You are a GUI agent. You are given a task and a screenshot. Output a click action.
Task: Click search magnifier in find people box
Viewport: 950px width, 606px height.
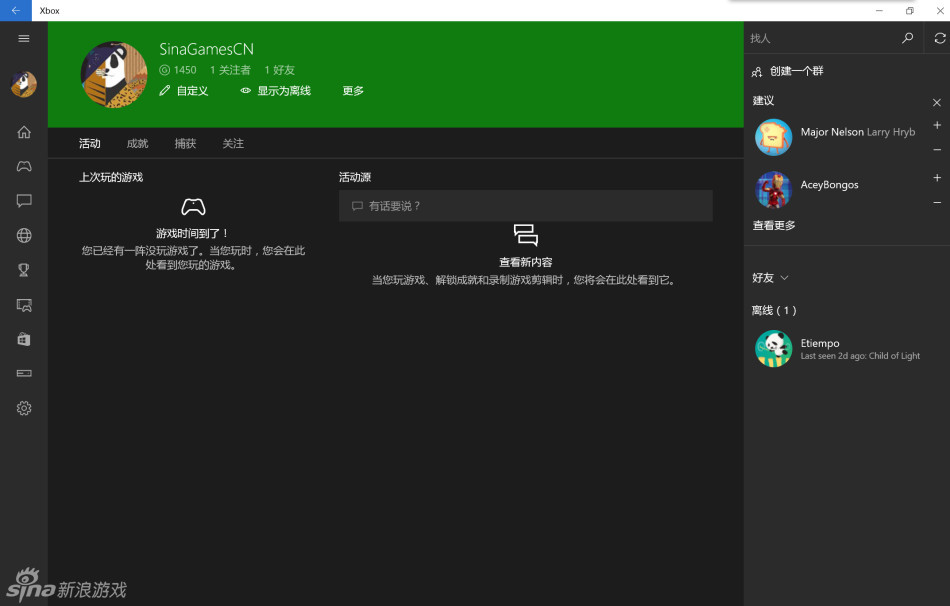907,38
